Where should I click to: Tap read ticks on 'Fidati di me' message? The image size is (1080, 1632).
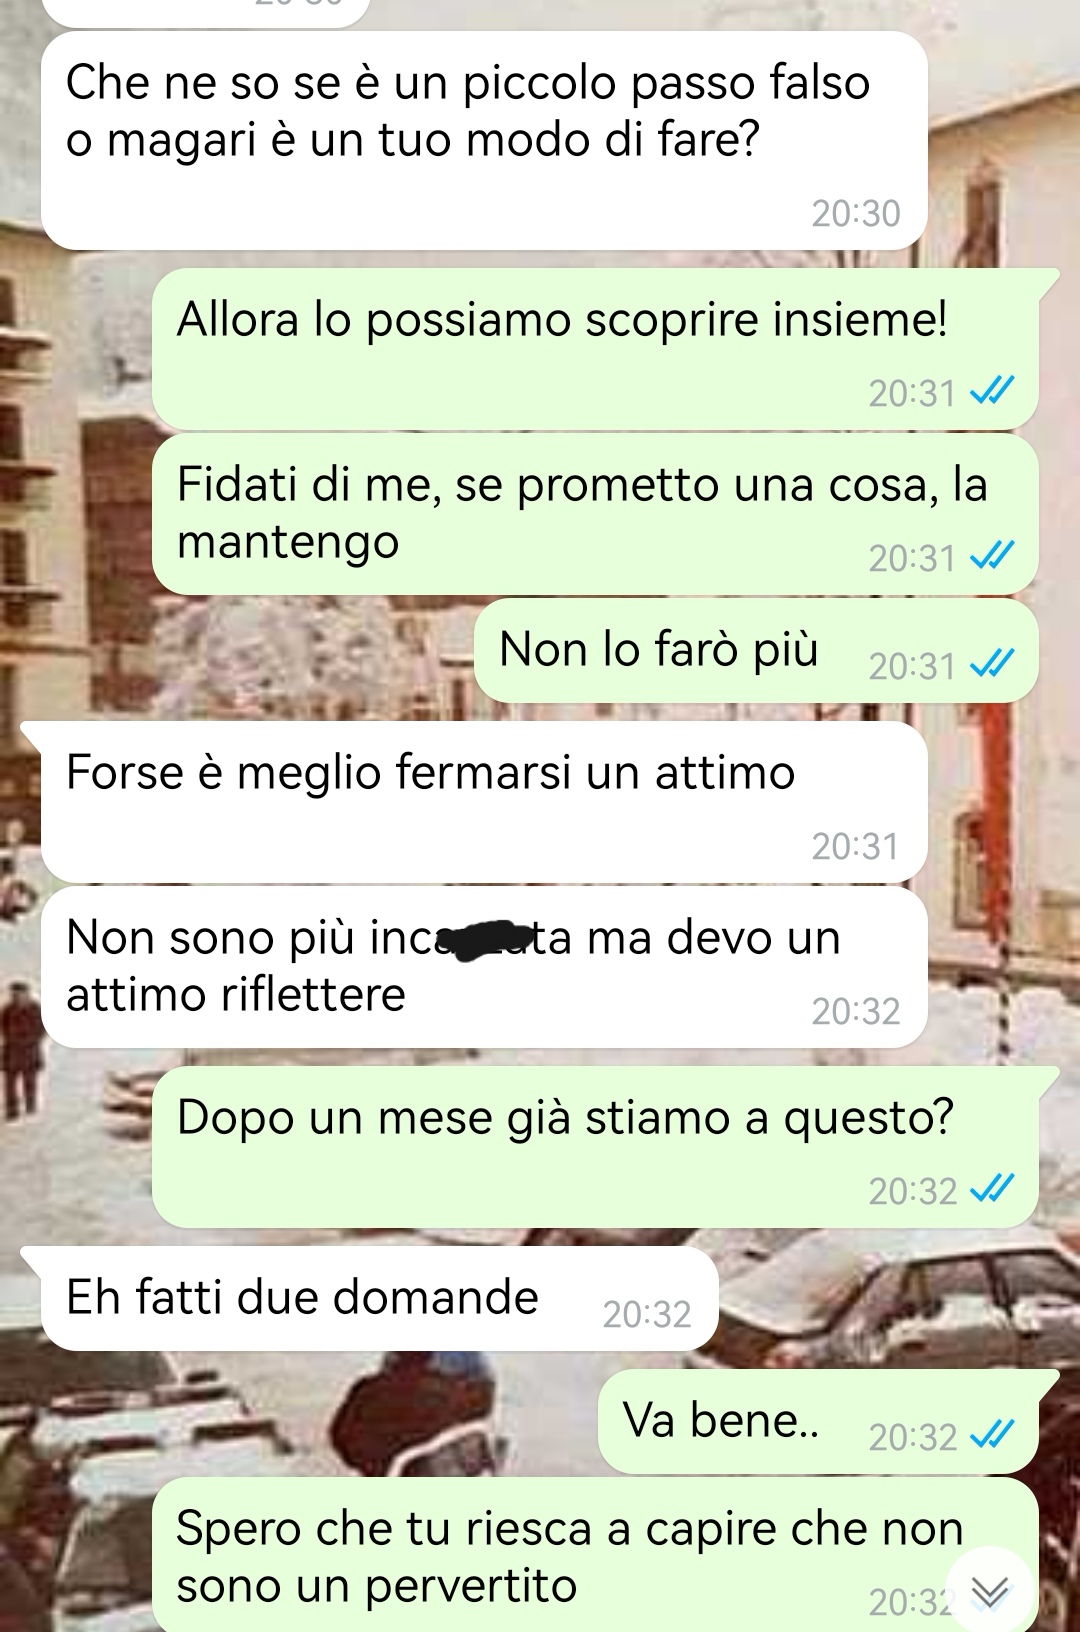pyautogui.click(x=993, y=556)
